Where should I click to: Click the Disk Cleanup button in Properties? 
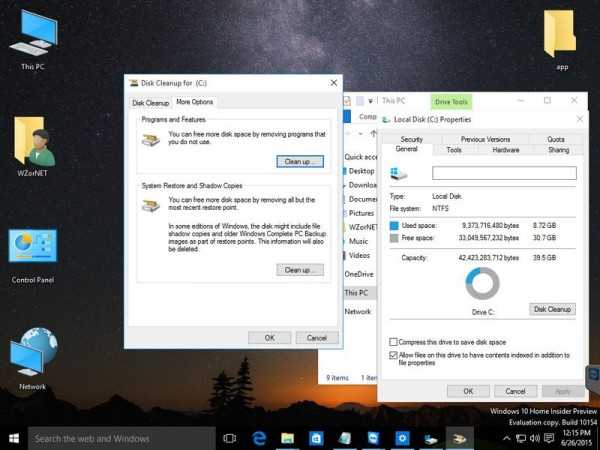tap(552, 309)
